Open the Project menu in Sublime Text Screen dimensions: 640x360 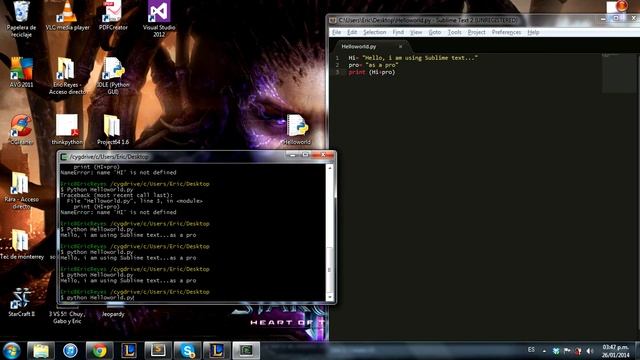[x=476, y=32]
